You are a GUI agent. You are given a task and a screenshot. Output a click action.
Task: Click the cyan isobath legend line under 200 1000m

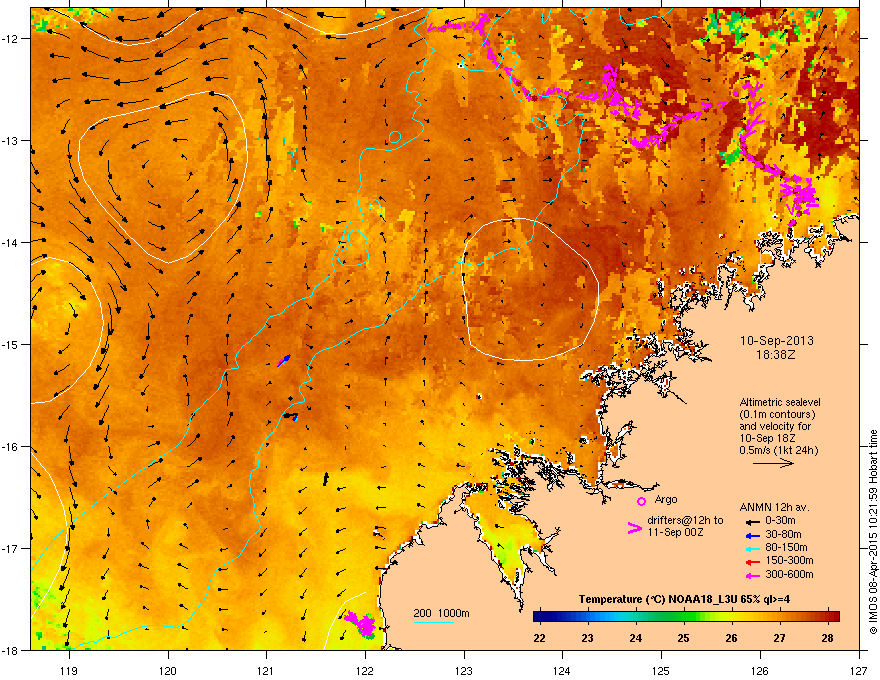[433, 622]
